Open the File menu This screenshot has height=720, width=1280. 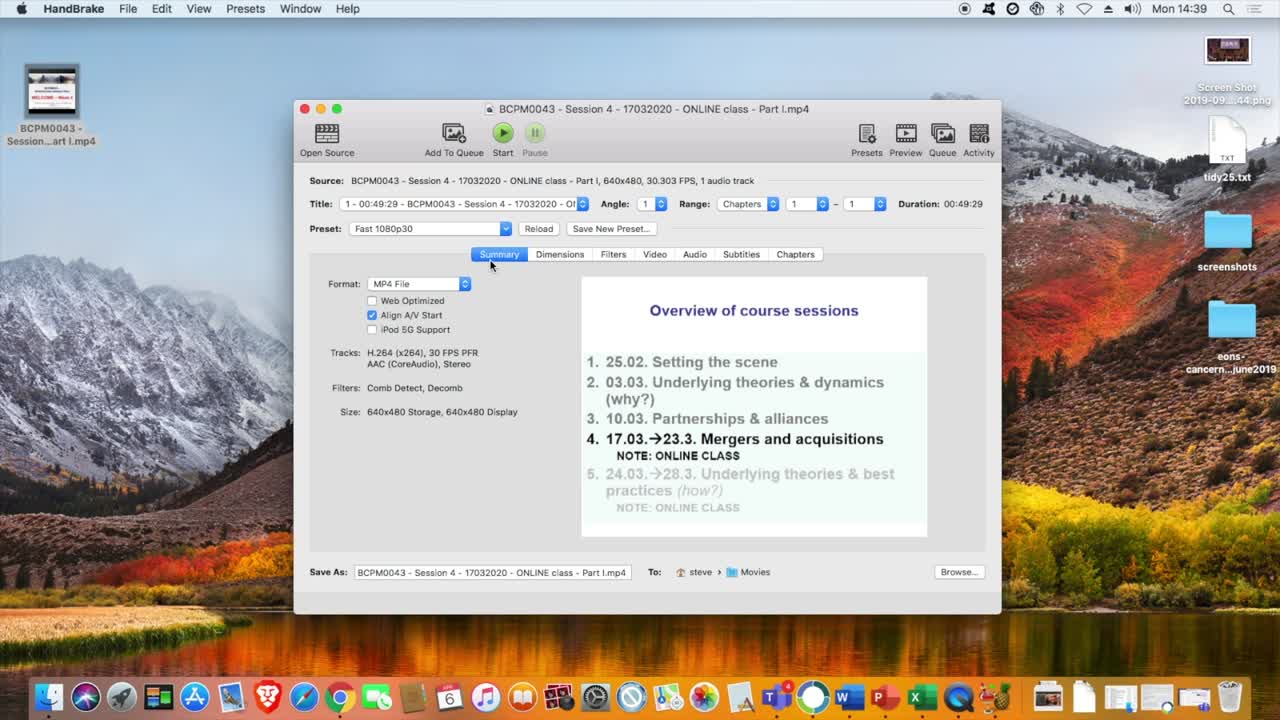click(128, 9)
